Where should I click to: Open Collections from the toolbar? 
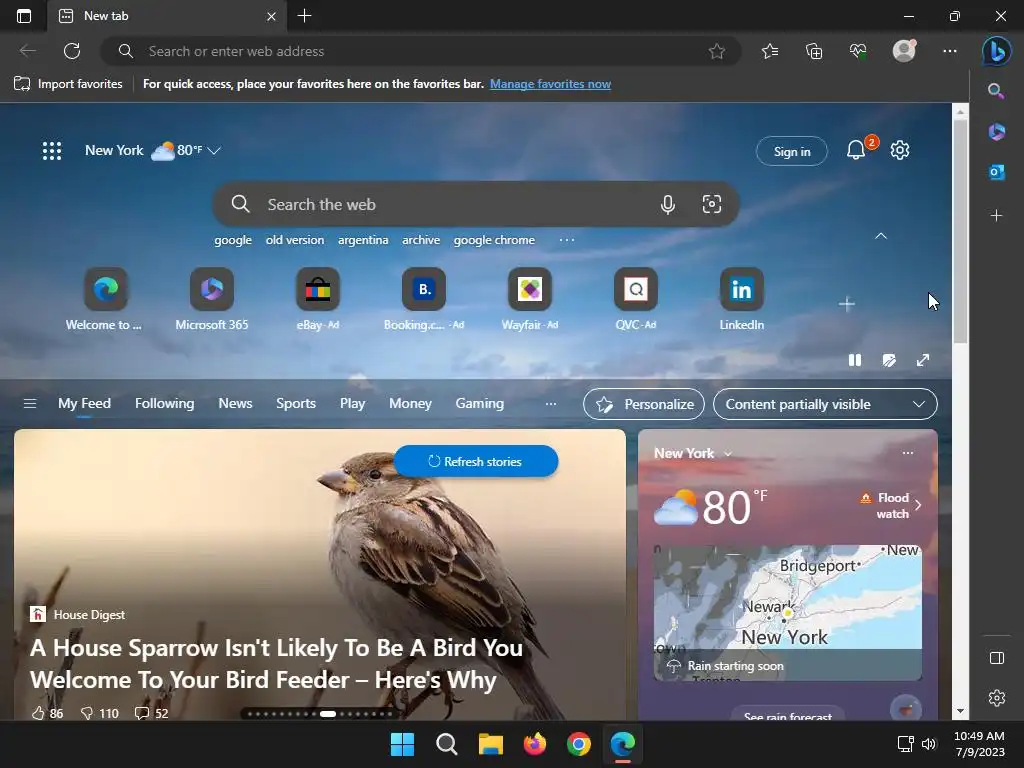[814, 51]
